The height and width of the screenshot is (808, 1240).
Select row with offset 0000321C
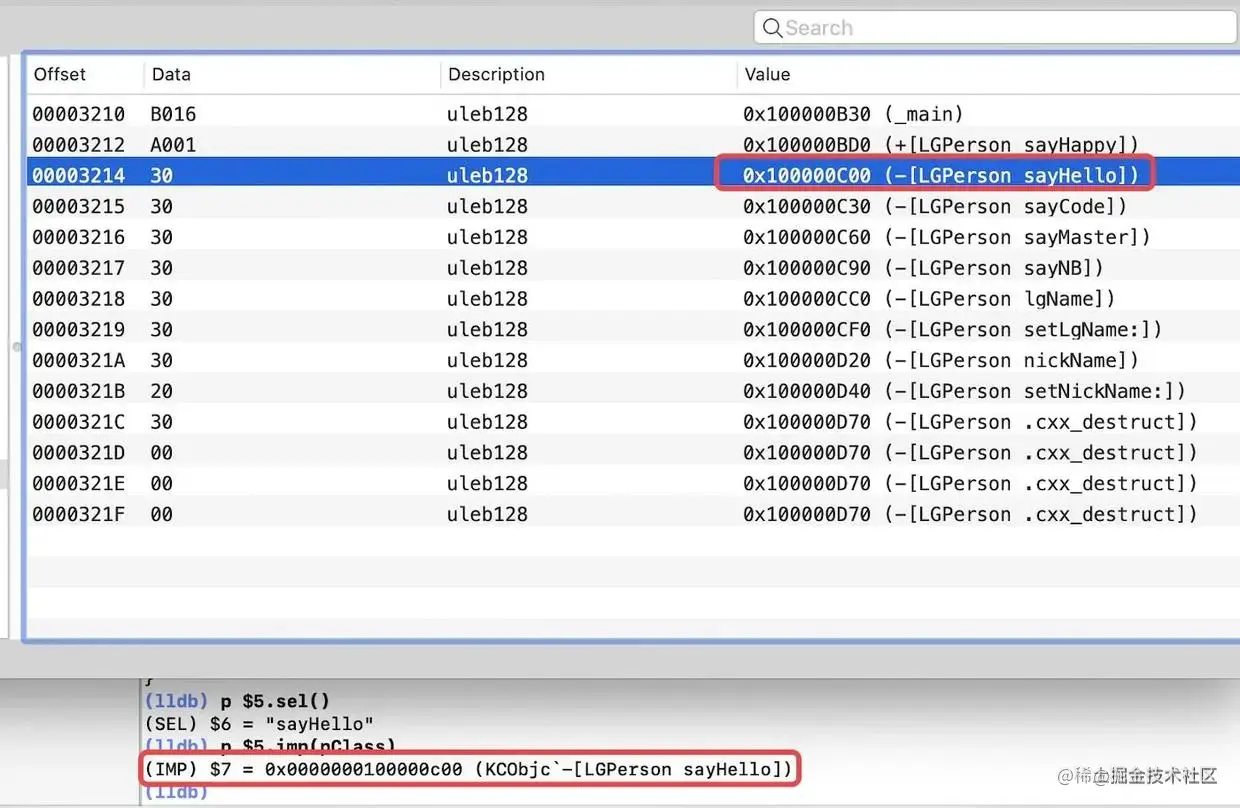point(632,422)
